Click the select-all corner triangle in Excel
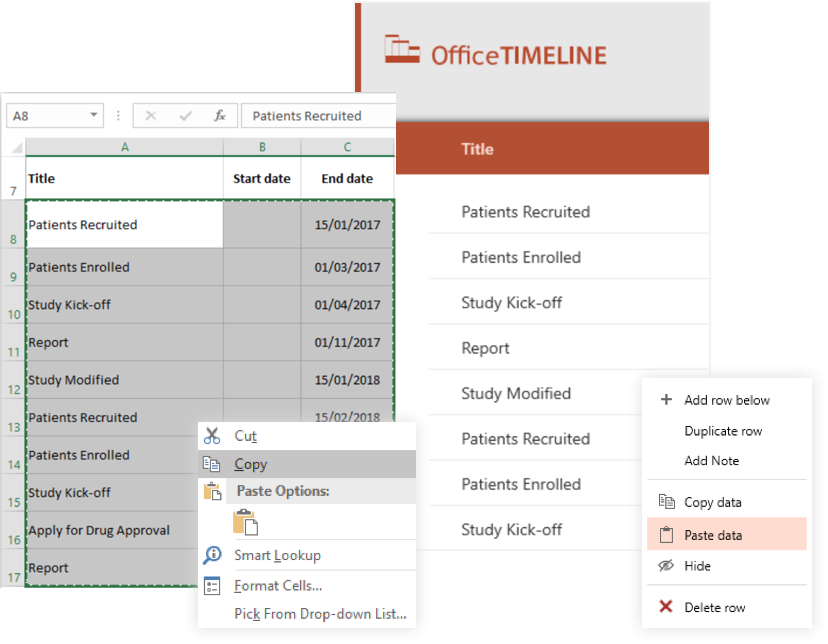This screenshot has height=644, width=828. coord(16,147)
